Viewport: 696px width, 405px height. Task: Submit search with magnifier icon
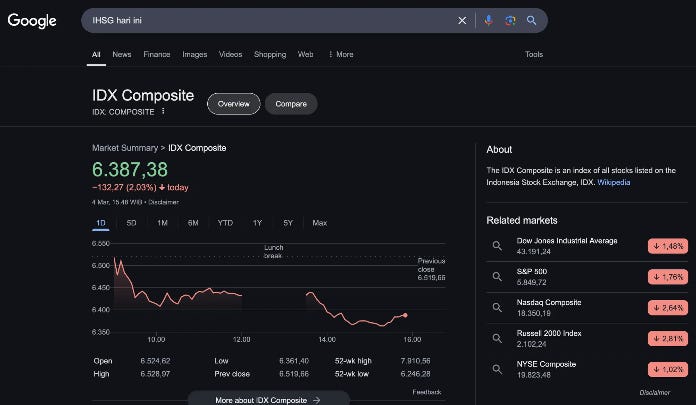click(531, 20)
